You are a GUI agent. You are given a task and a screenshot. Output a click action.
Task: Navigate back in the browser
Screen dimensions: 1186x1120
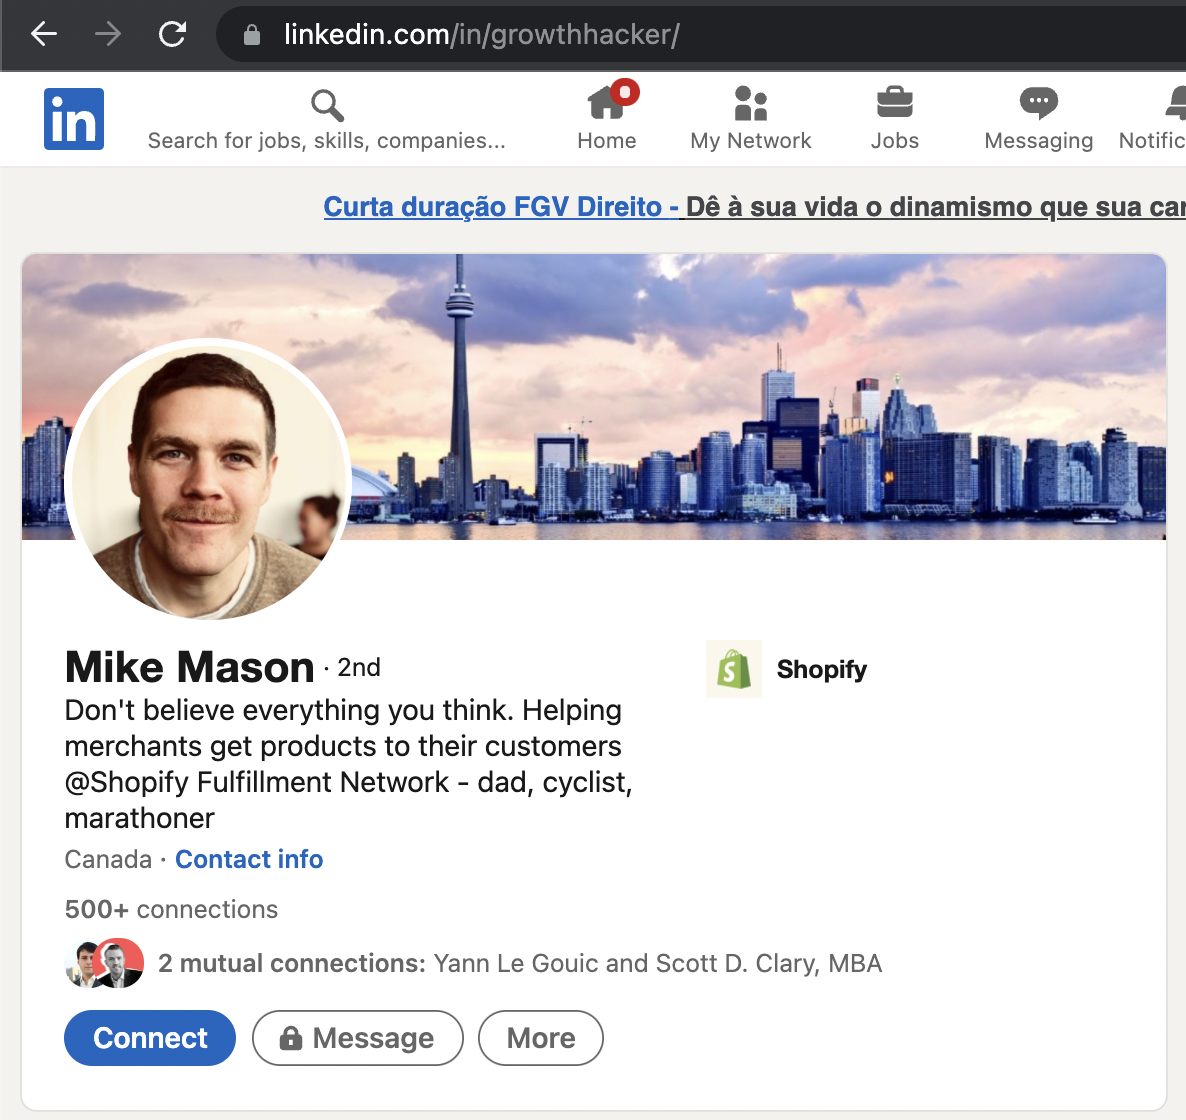point(42,33)
